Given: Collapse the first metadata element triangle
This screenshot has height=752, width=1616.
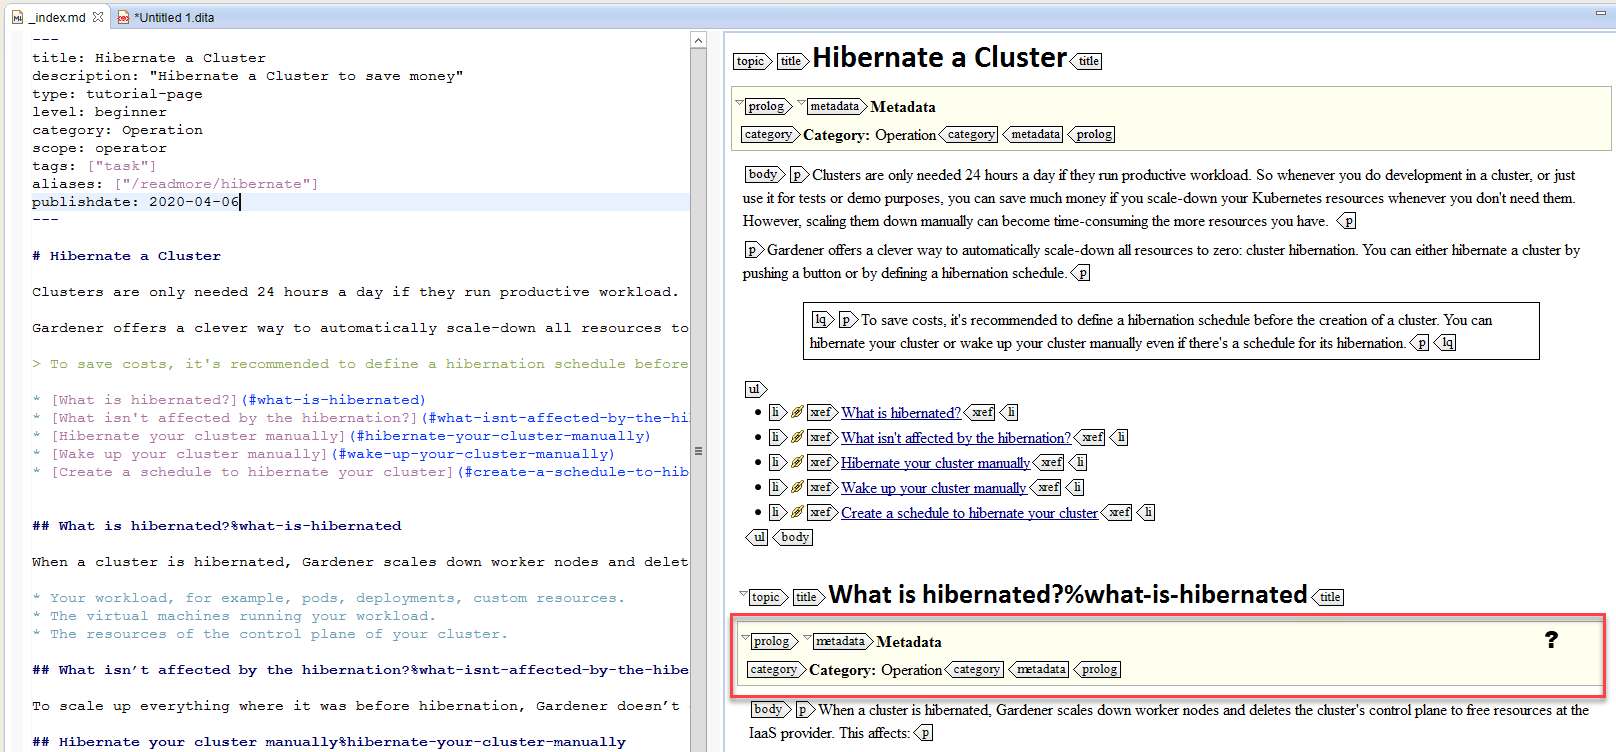Looking at the screenshot, I should click(801, 102).
